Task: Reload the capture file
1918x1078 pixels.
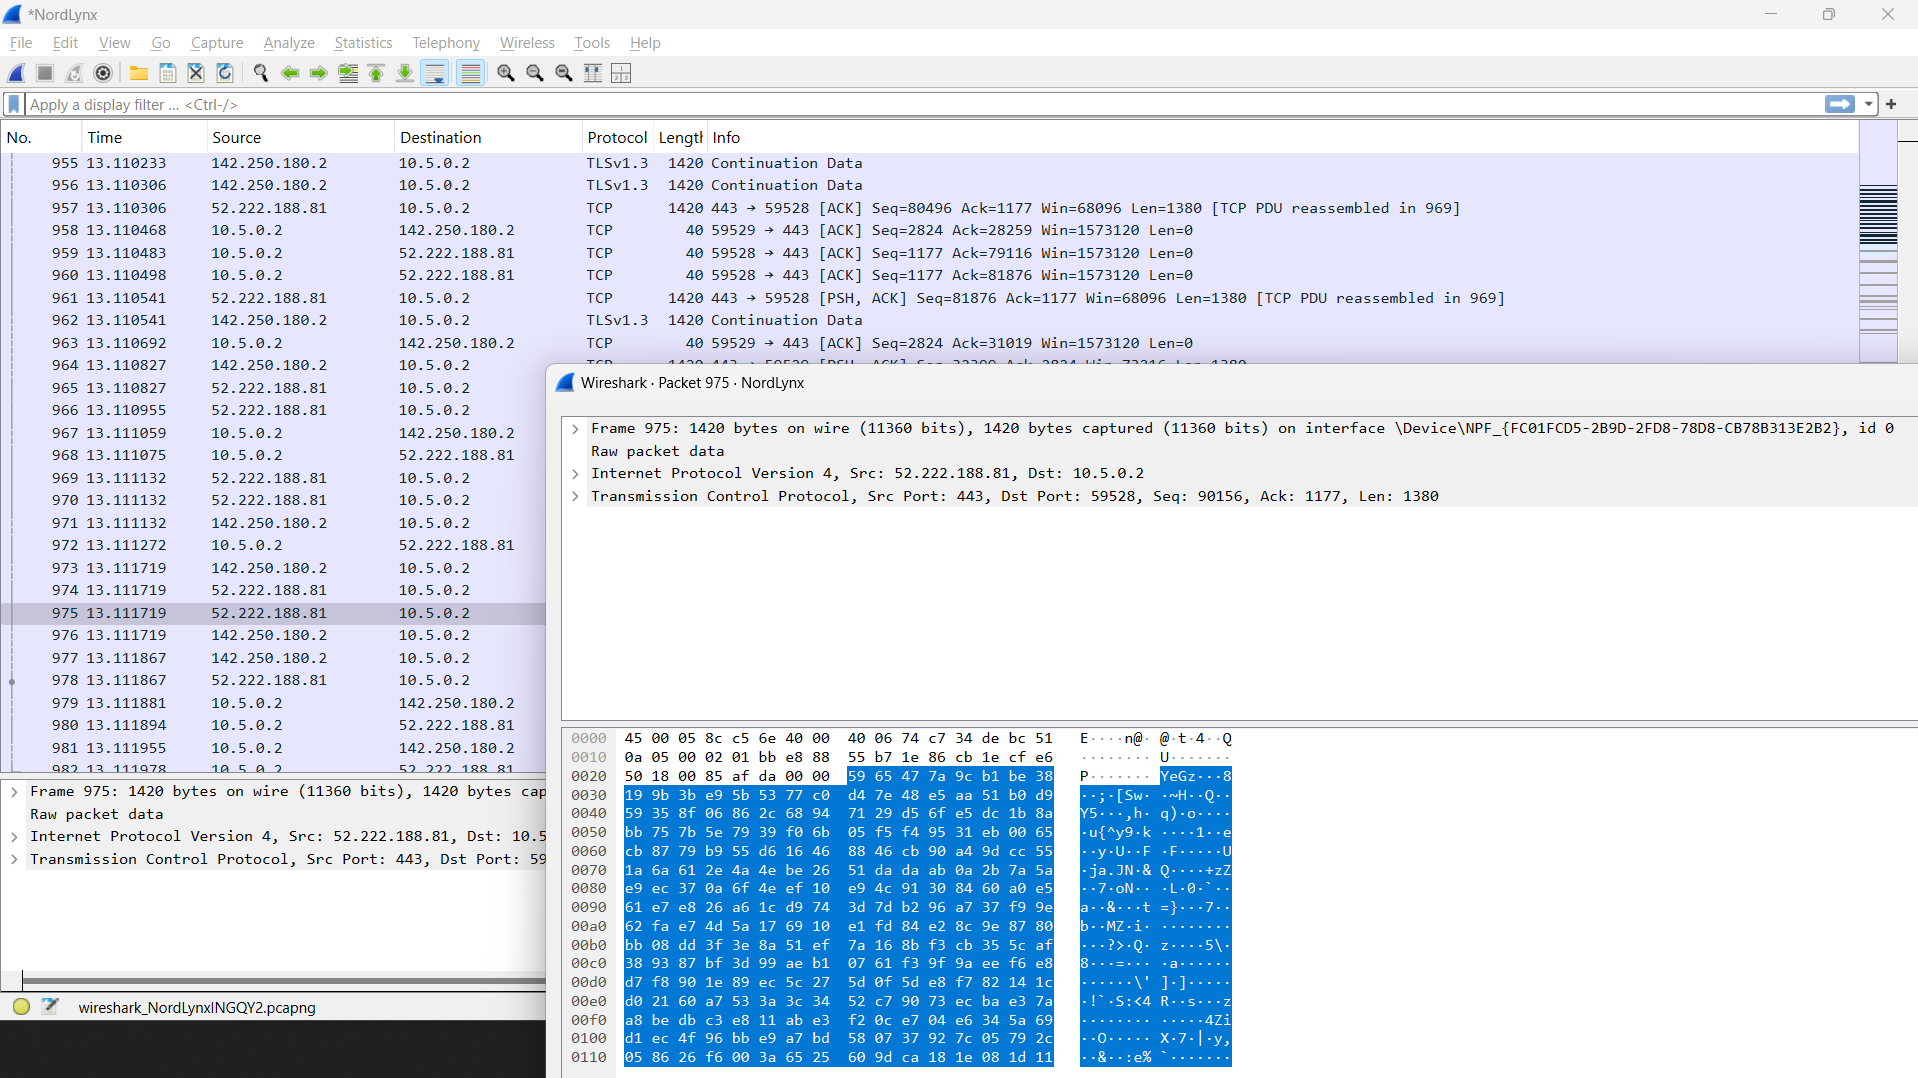Action: click(225, 73)
